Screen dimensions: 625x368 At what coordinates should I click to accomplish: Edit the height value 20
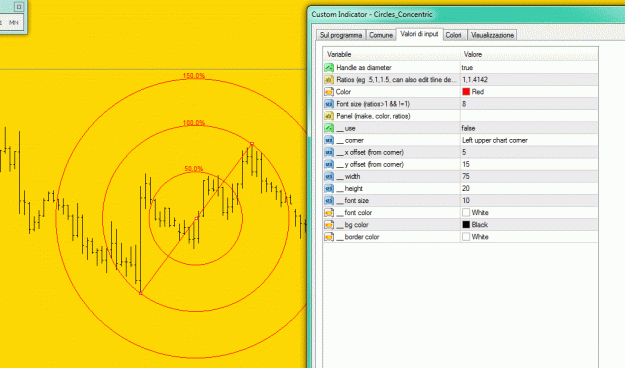pos(529,189)
